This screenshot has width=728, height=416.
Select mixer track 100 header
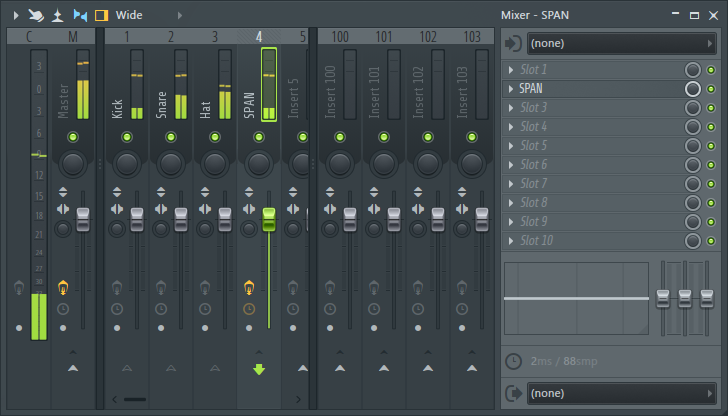[x=340, y=37]
